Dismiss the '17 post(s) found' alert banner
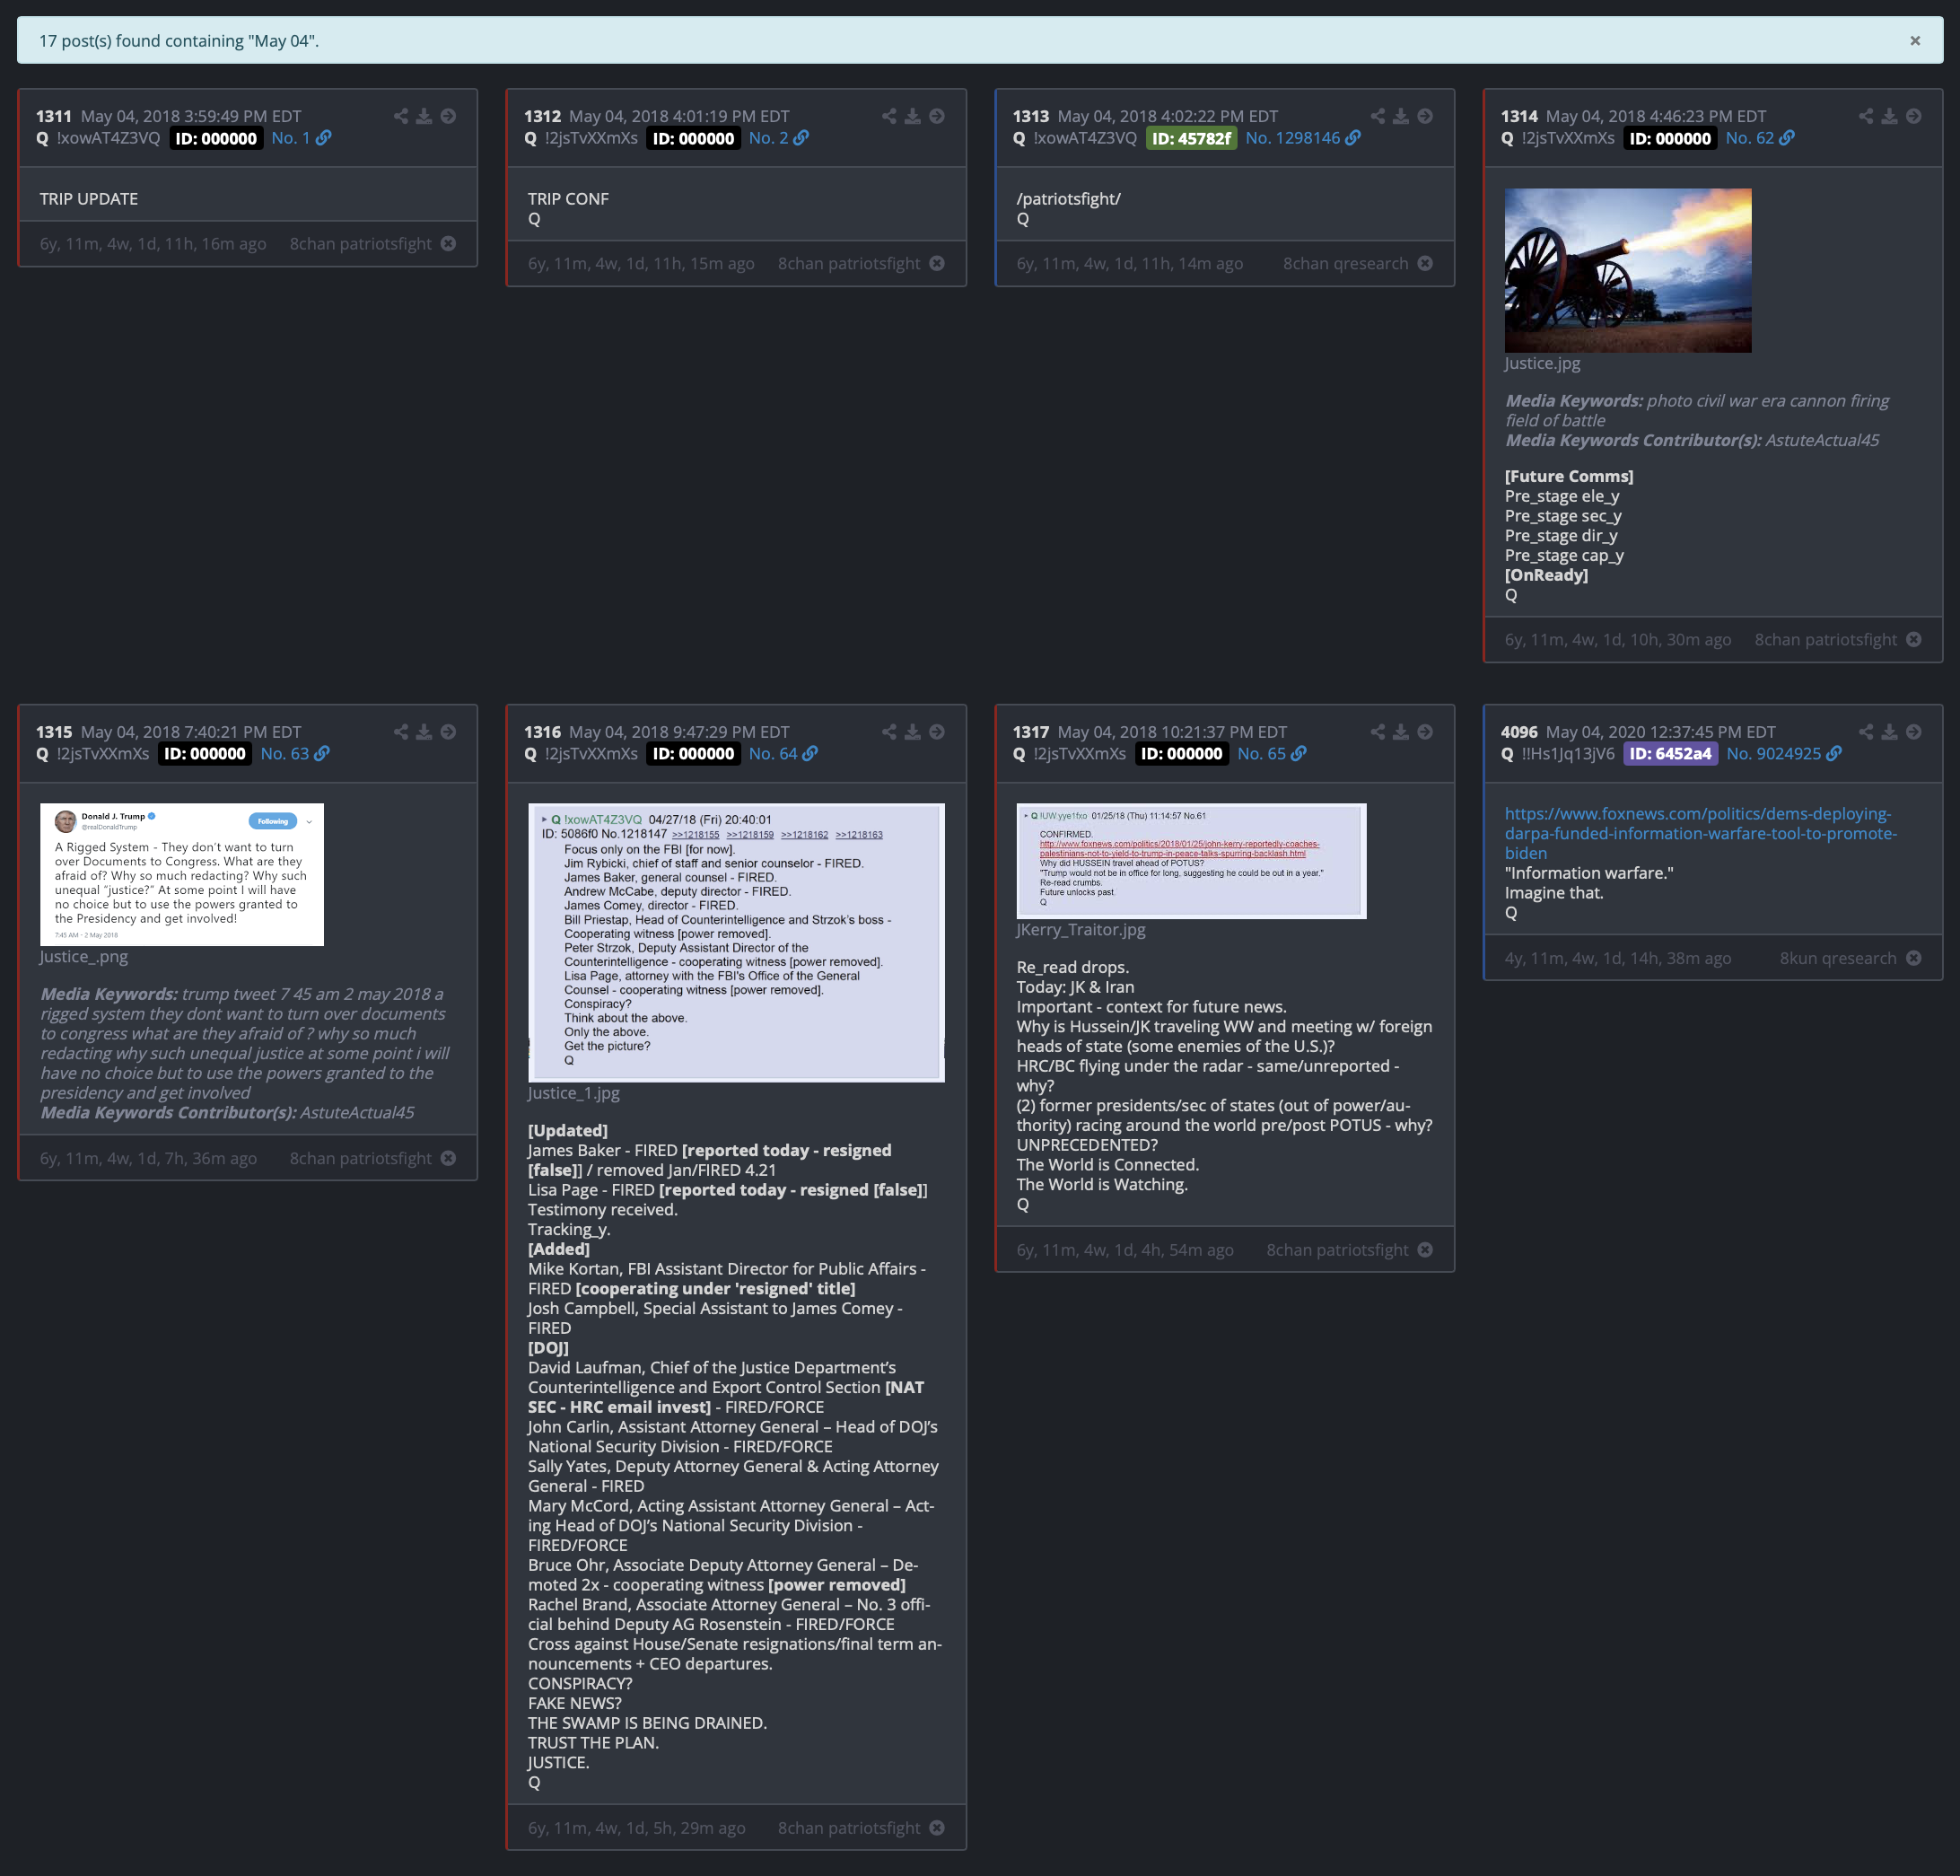 point(1914,41)
